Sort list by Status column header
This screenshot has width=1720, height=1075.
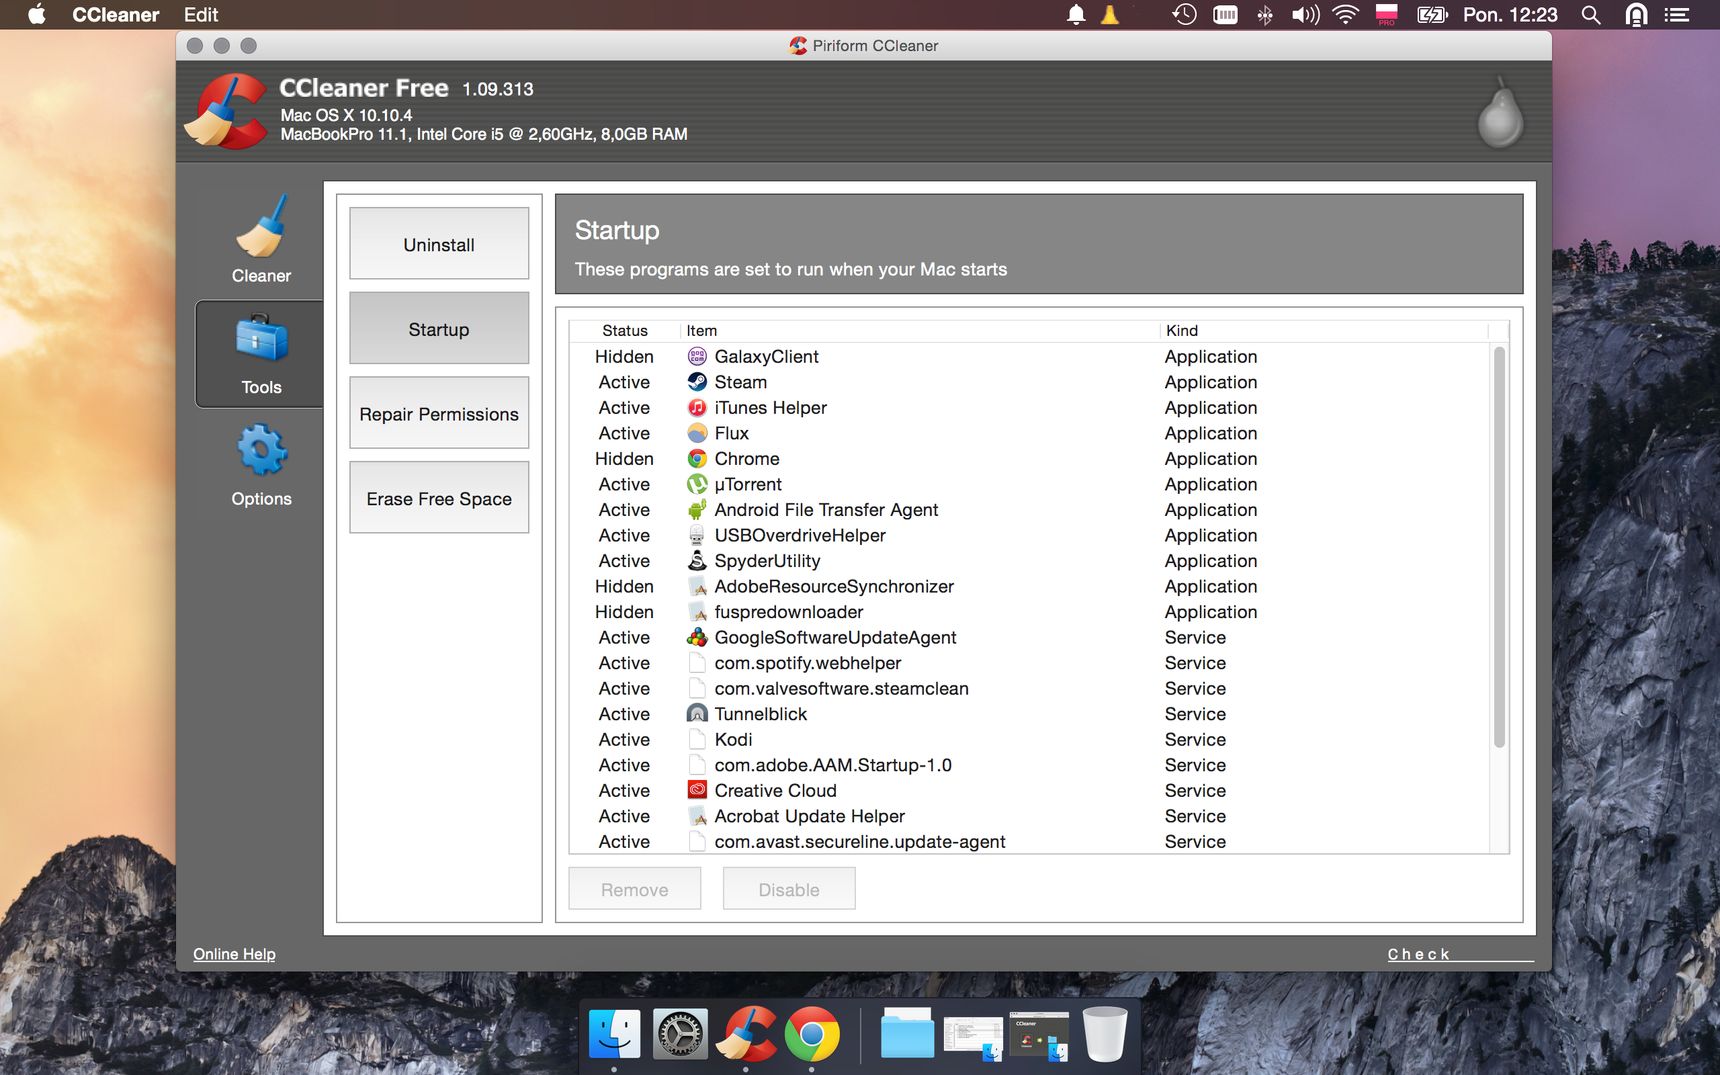(625, 331)
